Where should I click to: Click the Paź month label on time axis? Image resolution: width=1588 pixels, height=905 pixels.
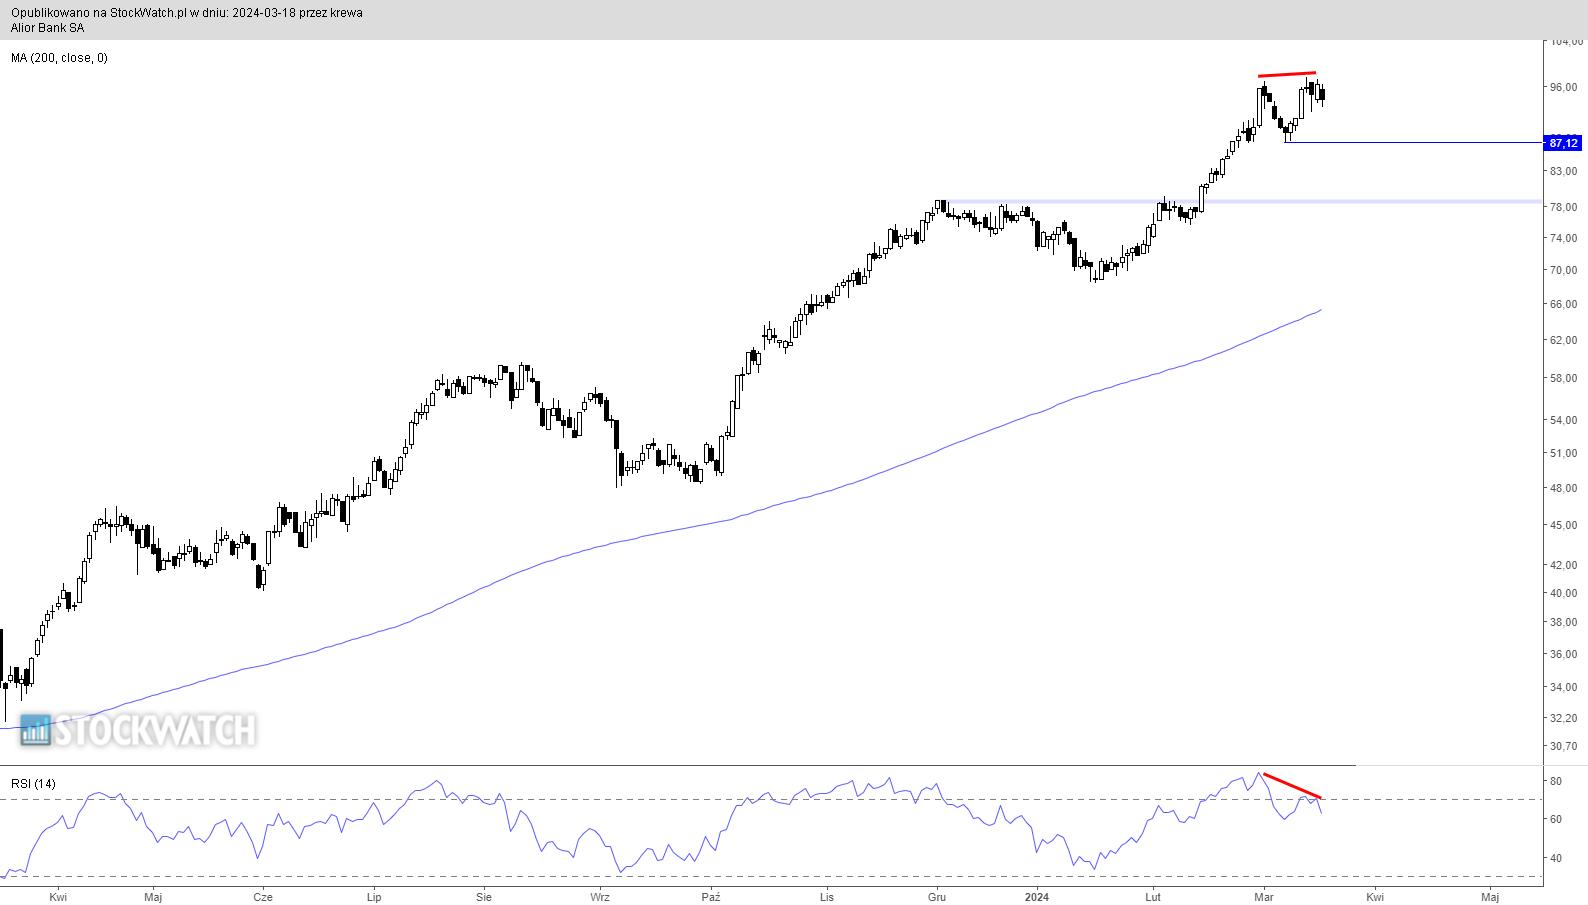[x=711, y=897]
